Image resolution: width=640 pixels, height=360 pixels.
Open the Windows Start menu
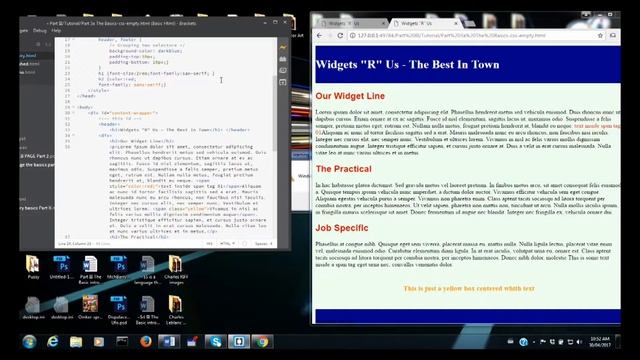click(x=29, y=341)
